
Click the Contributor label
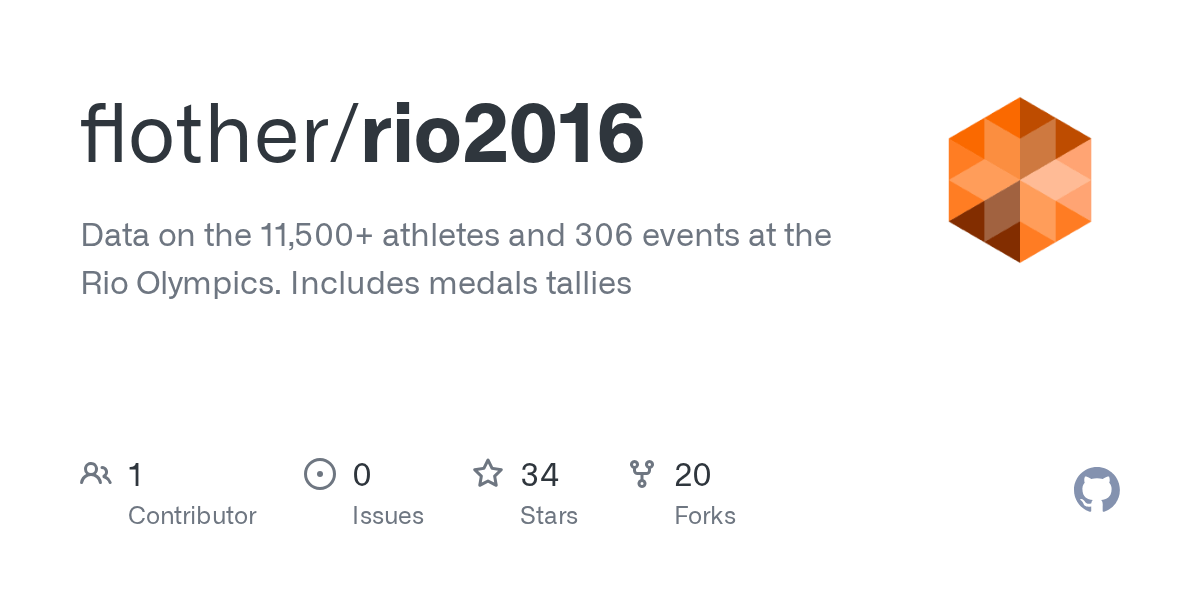click(x=192, y=516)
